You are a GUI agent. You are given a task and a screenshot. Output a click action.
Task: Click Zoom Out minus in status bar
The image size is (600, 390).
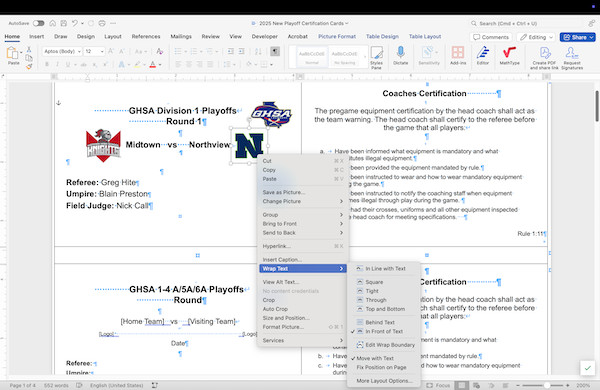point(518,385)
